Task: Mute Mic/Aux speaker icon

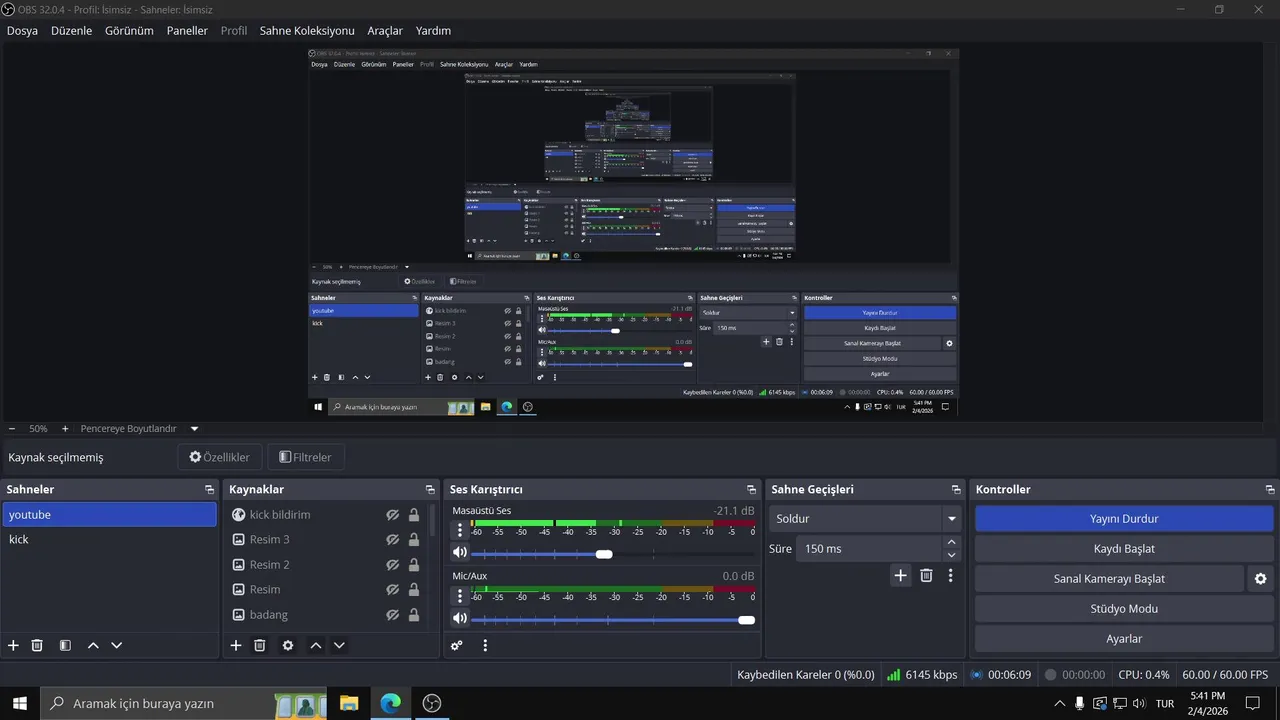Action: 460,619
